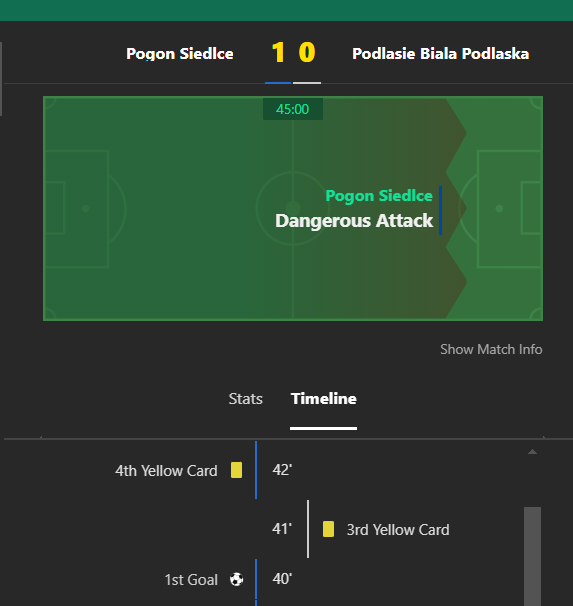Click the 4th Yellow Card icon at 42'

(x=236, y=470)
